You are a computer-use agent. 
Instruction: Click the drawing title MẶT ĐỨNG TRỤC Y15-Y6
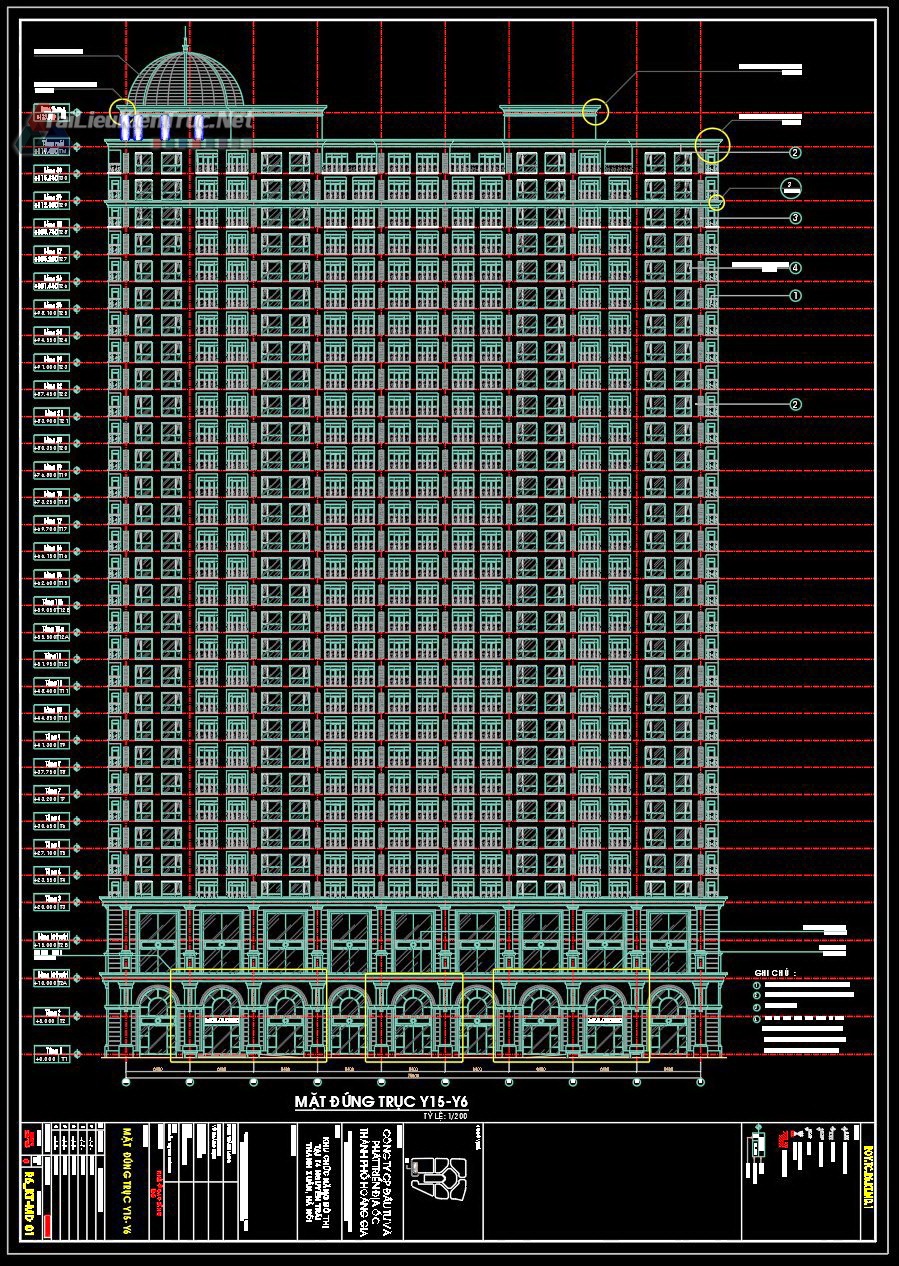click(381, 1101)
